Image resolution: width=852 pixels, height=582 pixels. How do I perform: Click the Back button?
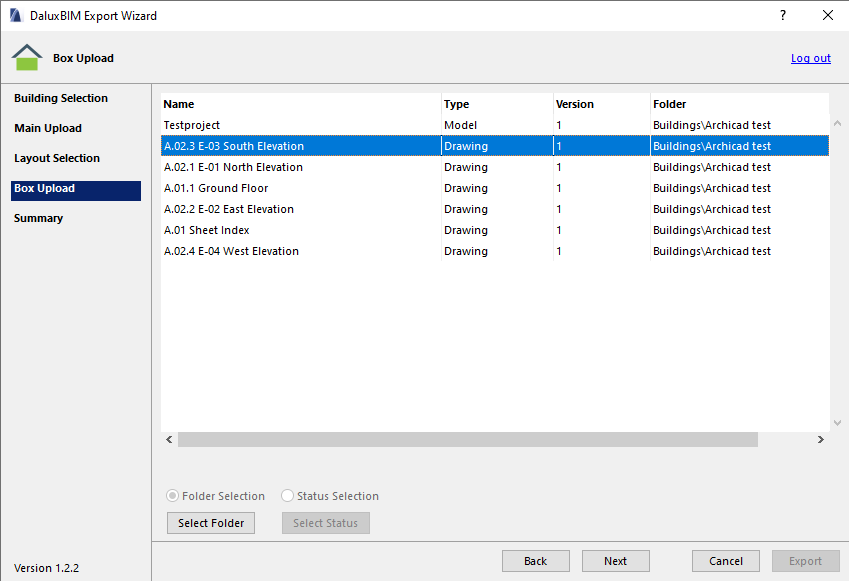(x=535, y=561)
